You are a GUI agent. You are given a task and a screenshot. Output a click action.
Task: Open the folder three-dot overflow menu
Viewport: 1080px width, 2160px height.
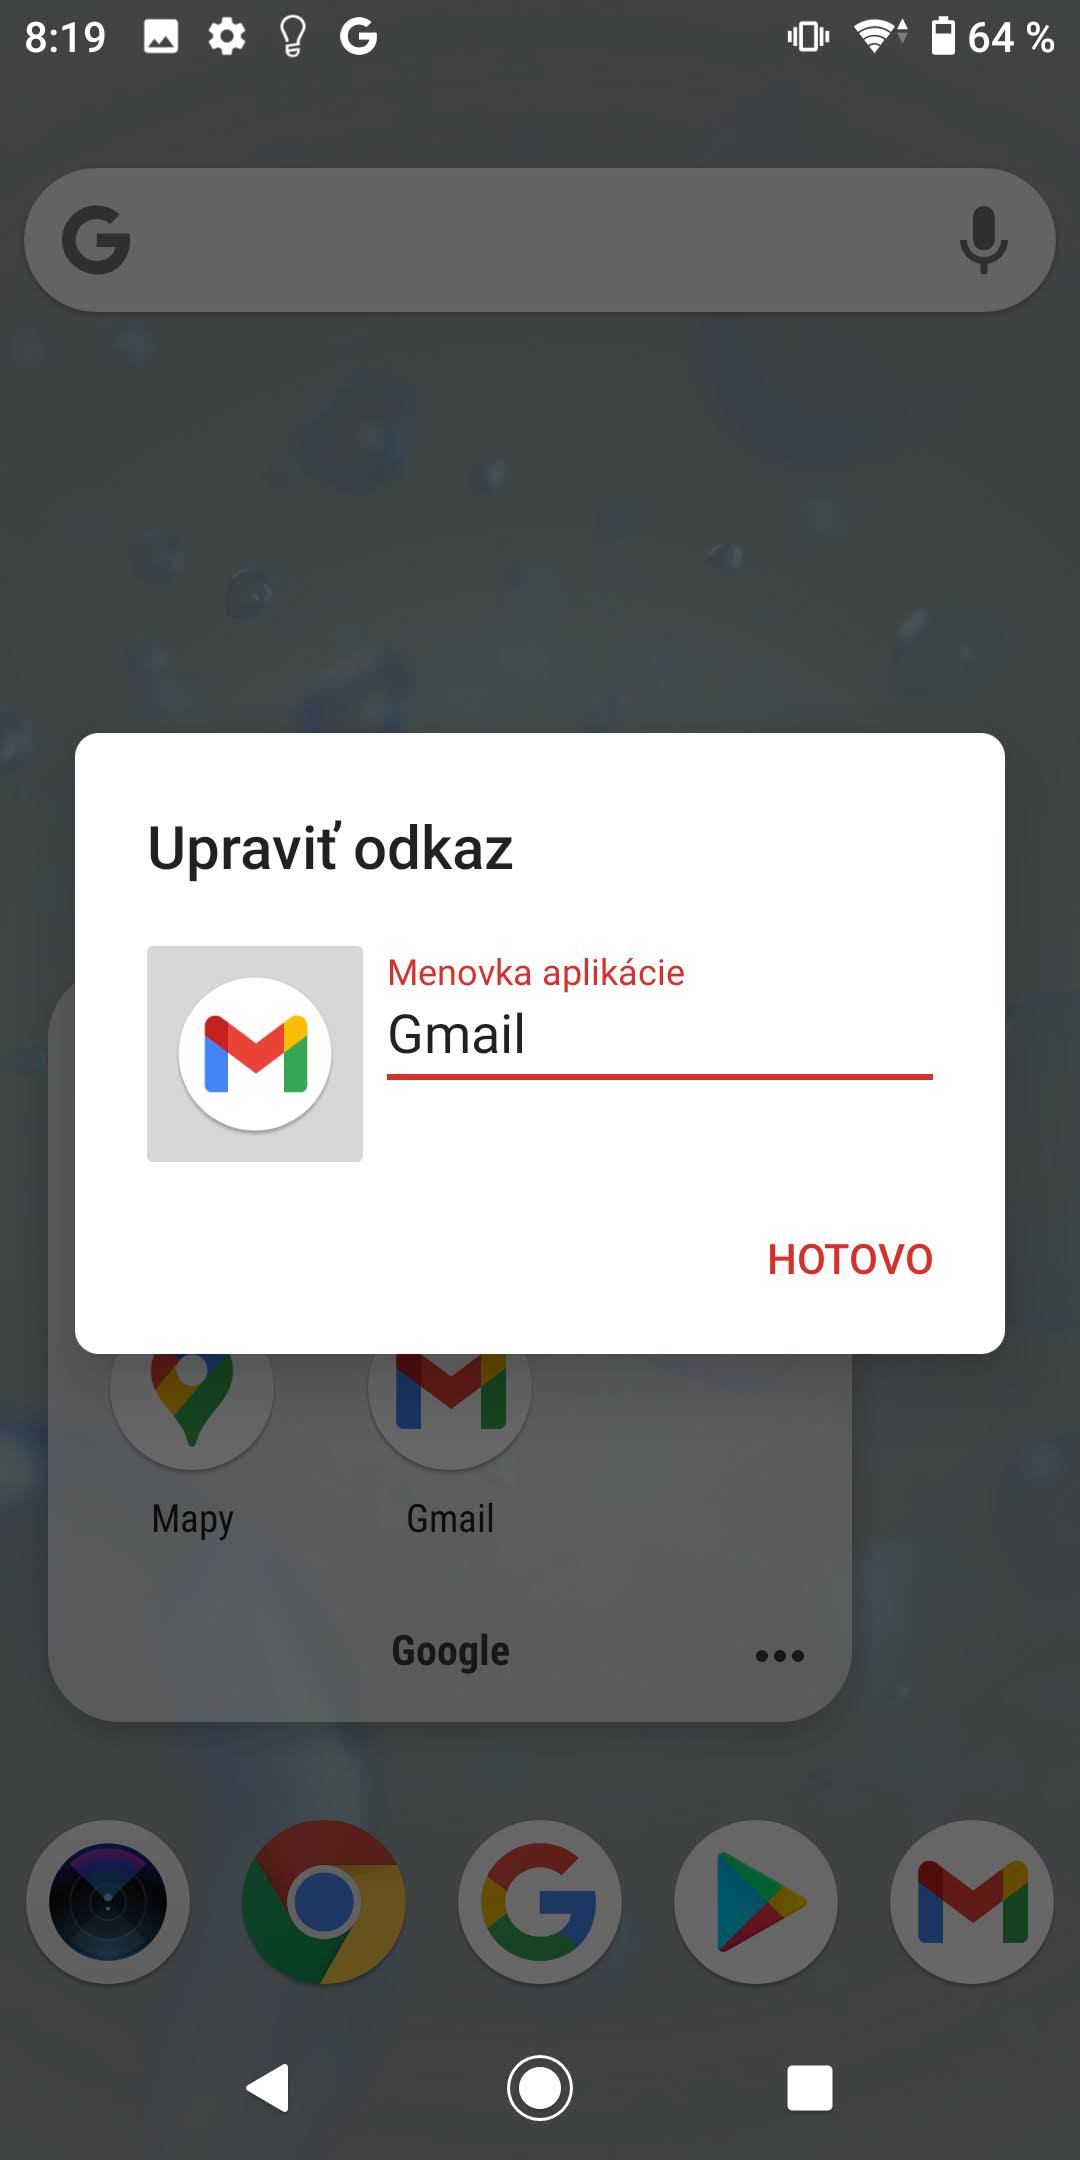point(780,1656)
